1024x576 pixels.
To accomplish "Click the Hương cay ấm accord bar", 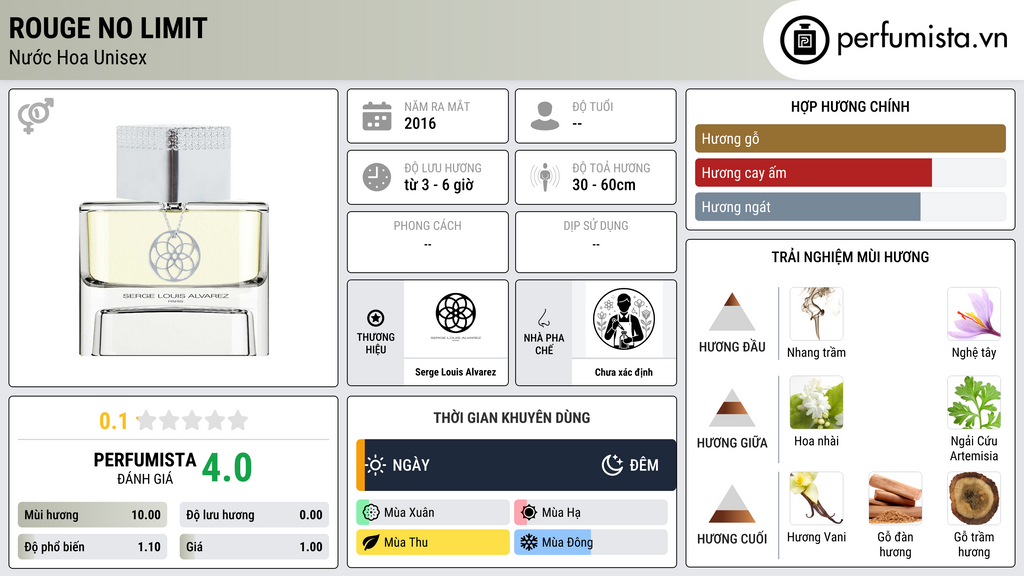I will coord(850,172).
